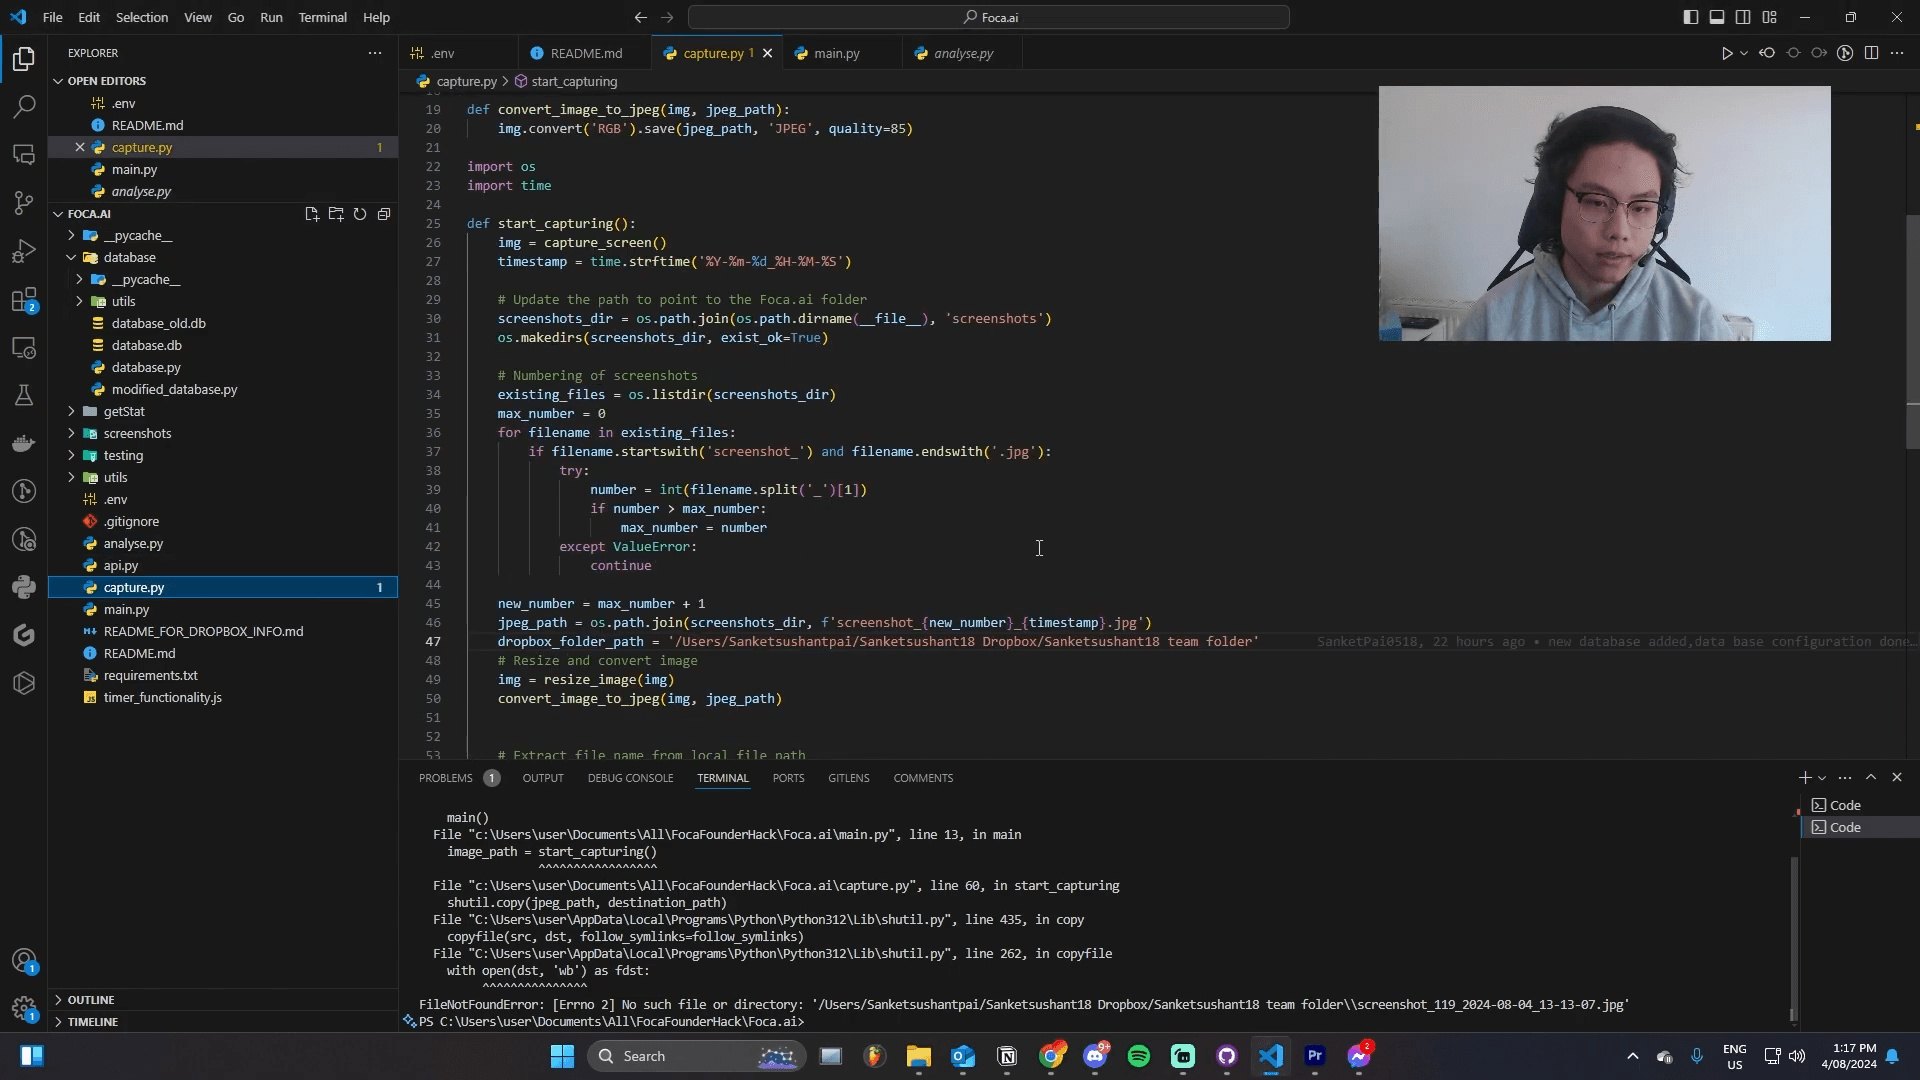Run the Python file with play button
Screen dimensions: 1920x1080
1726,53
